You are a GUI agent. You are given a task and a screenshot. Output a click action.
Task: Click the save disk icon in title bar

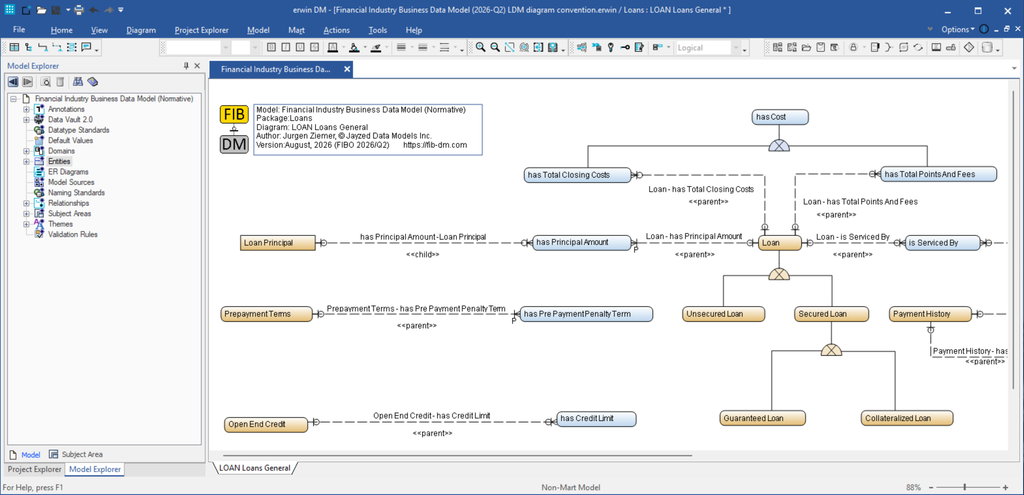56,10
